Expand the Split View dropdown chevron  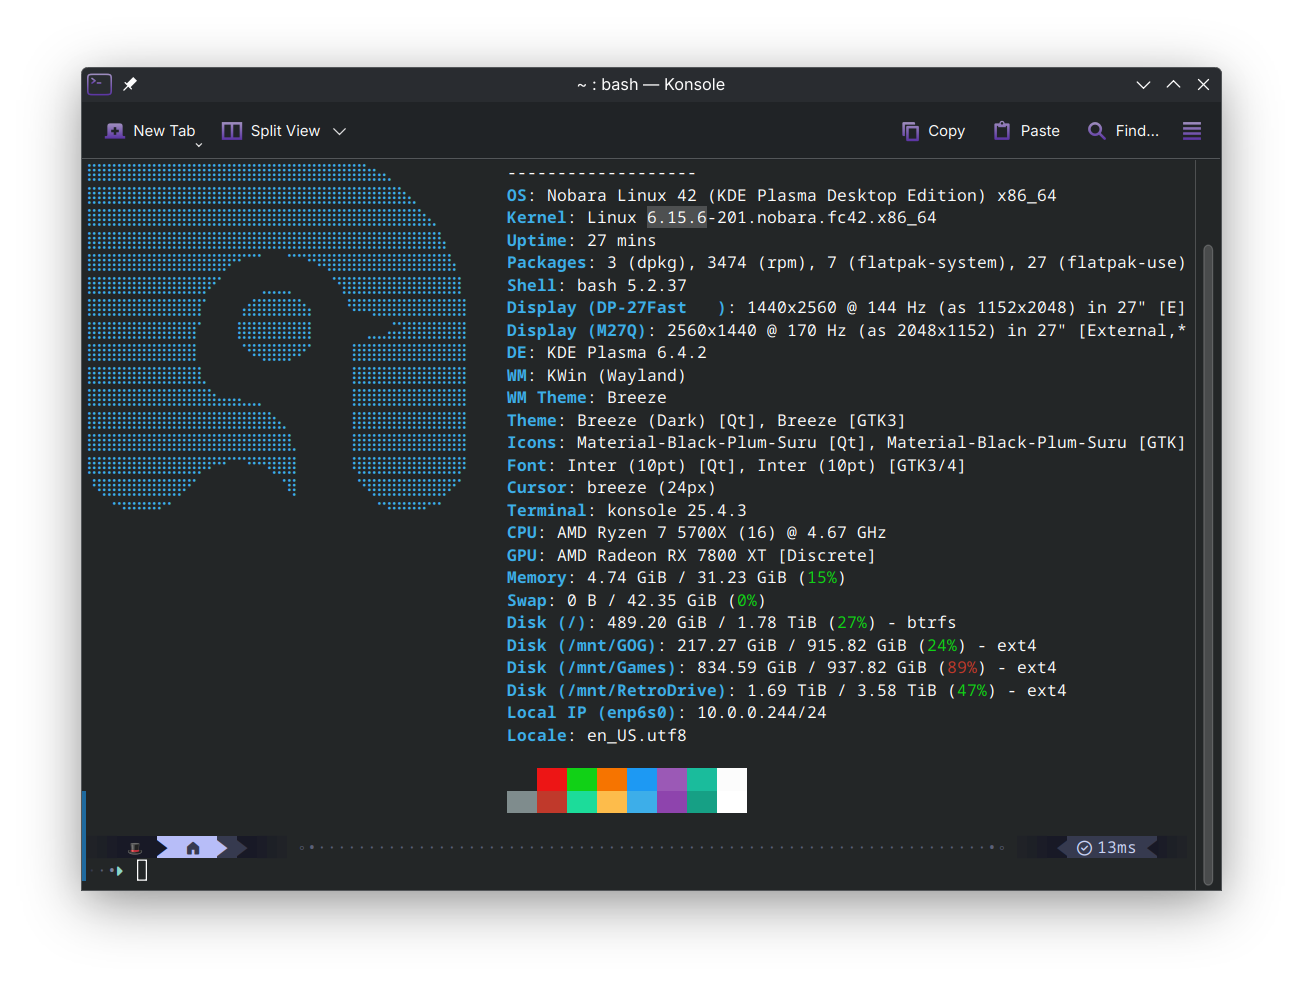click(339, 131)
